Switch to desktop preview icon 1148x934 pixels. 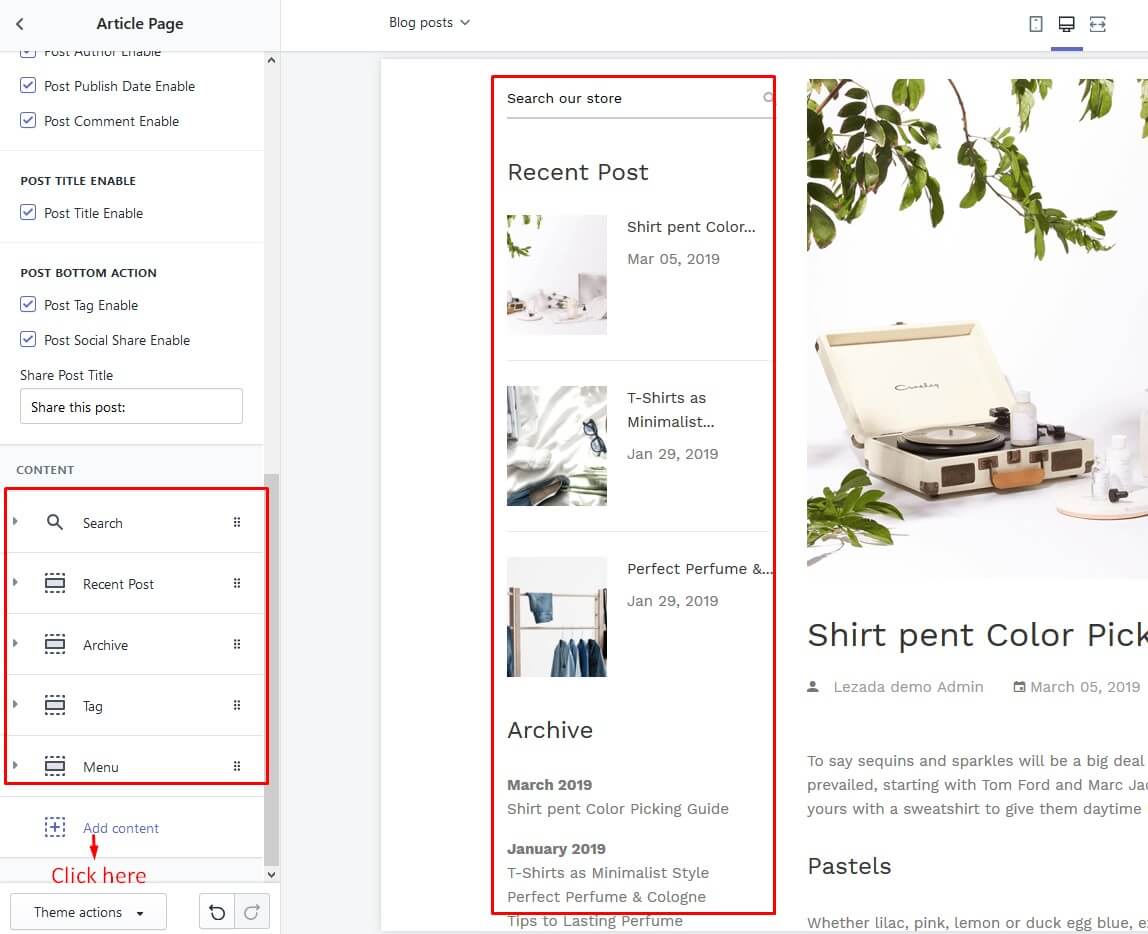pos(1066,24)
